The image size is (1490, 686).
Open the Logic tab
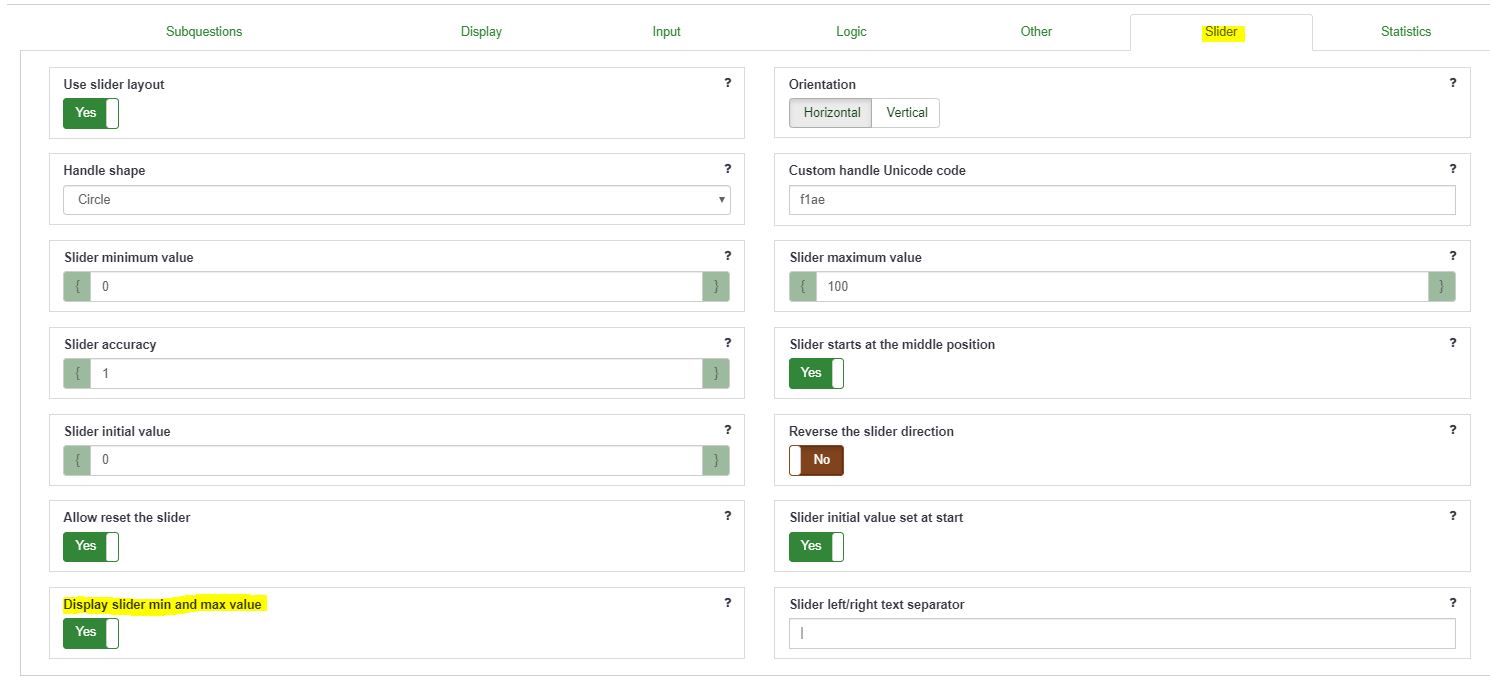pos(851,32)
